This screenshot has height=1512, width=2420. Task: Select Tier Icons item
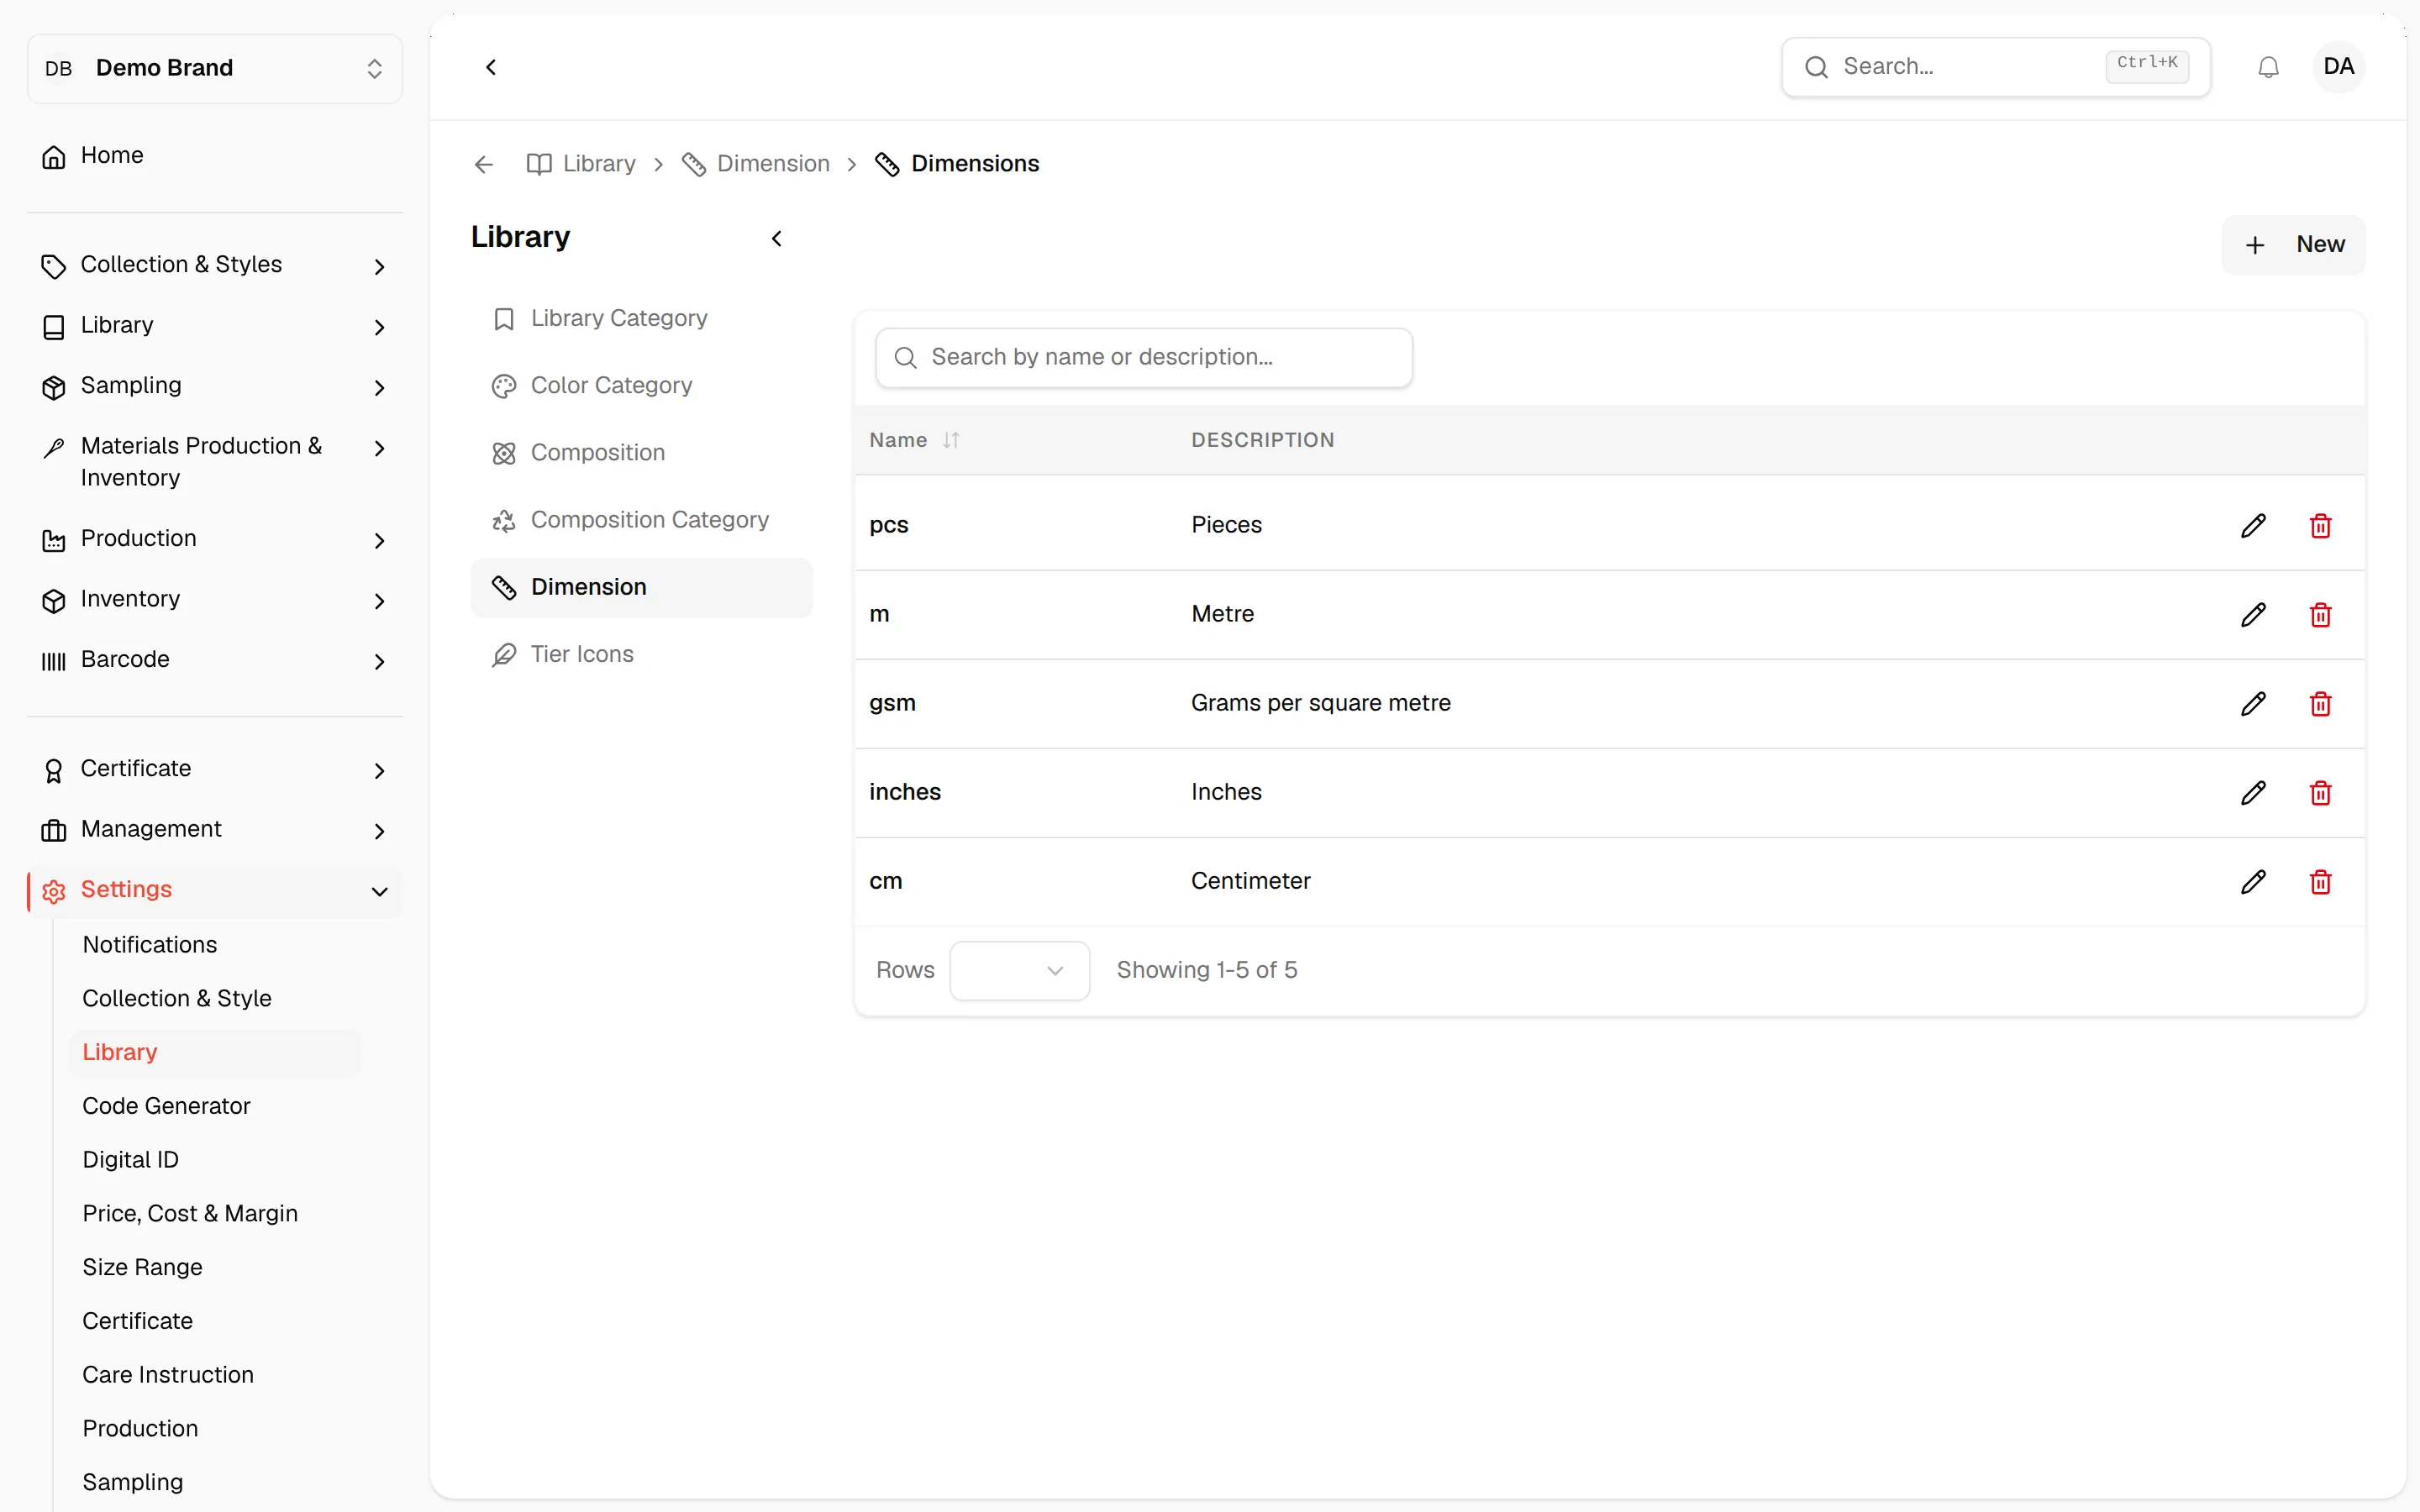(x=641, y=654)
